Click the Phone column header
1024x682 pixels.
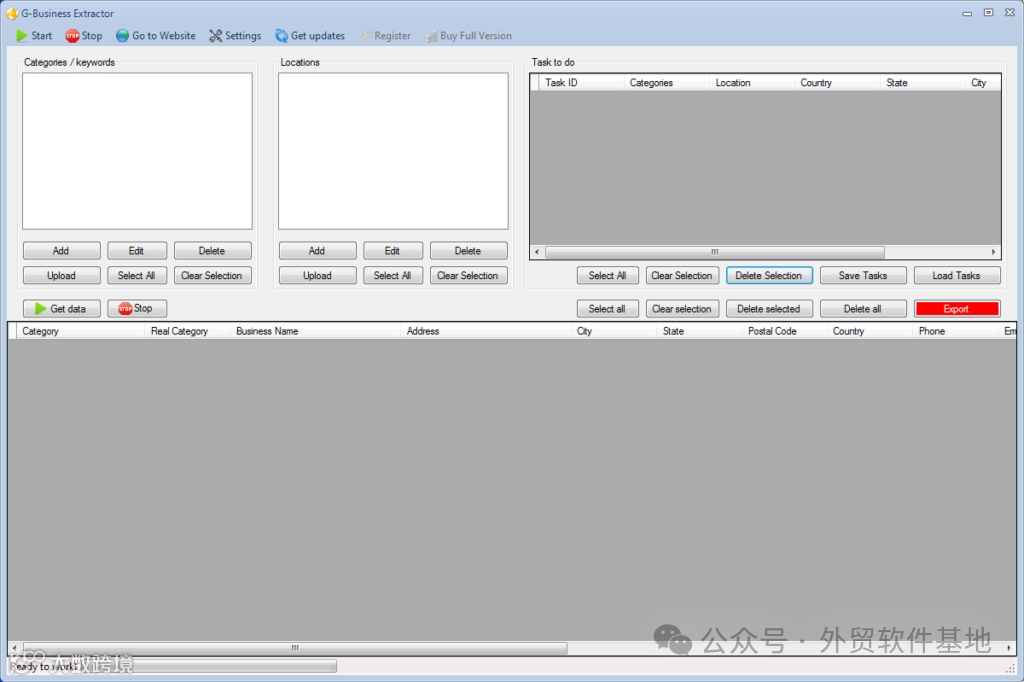point(955,331)
